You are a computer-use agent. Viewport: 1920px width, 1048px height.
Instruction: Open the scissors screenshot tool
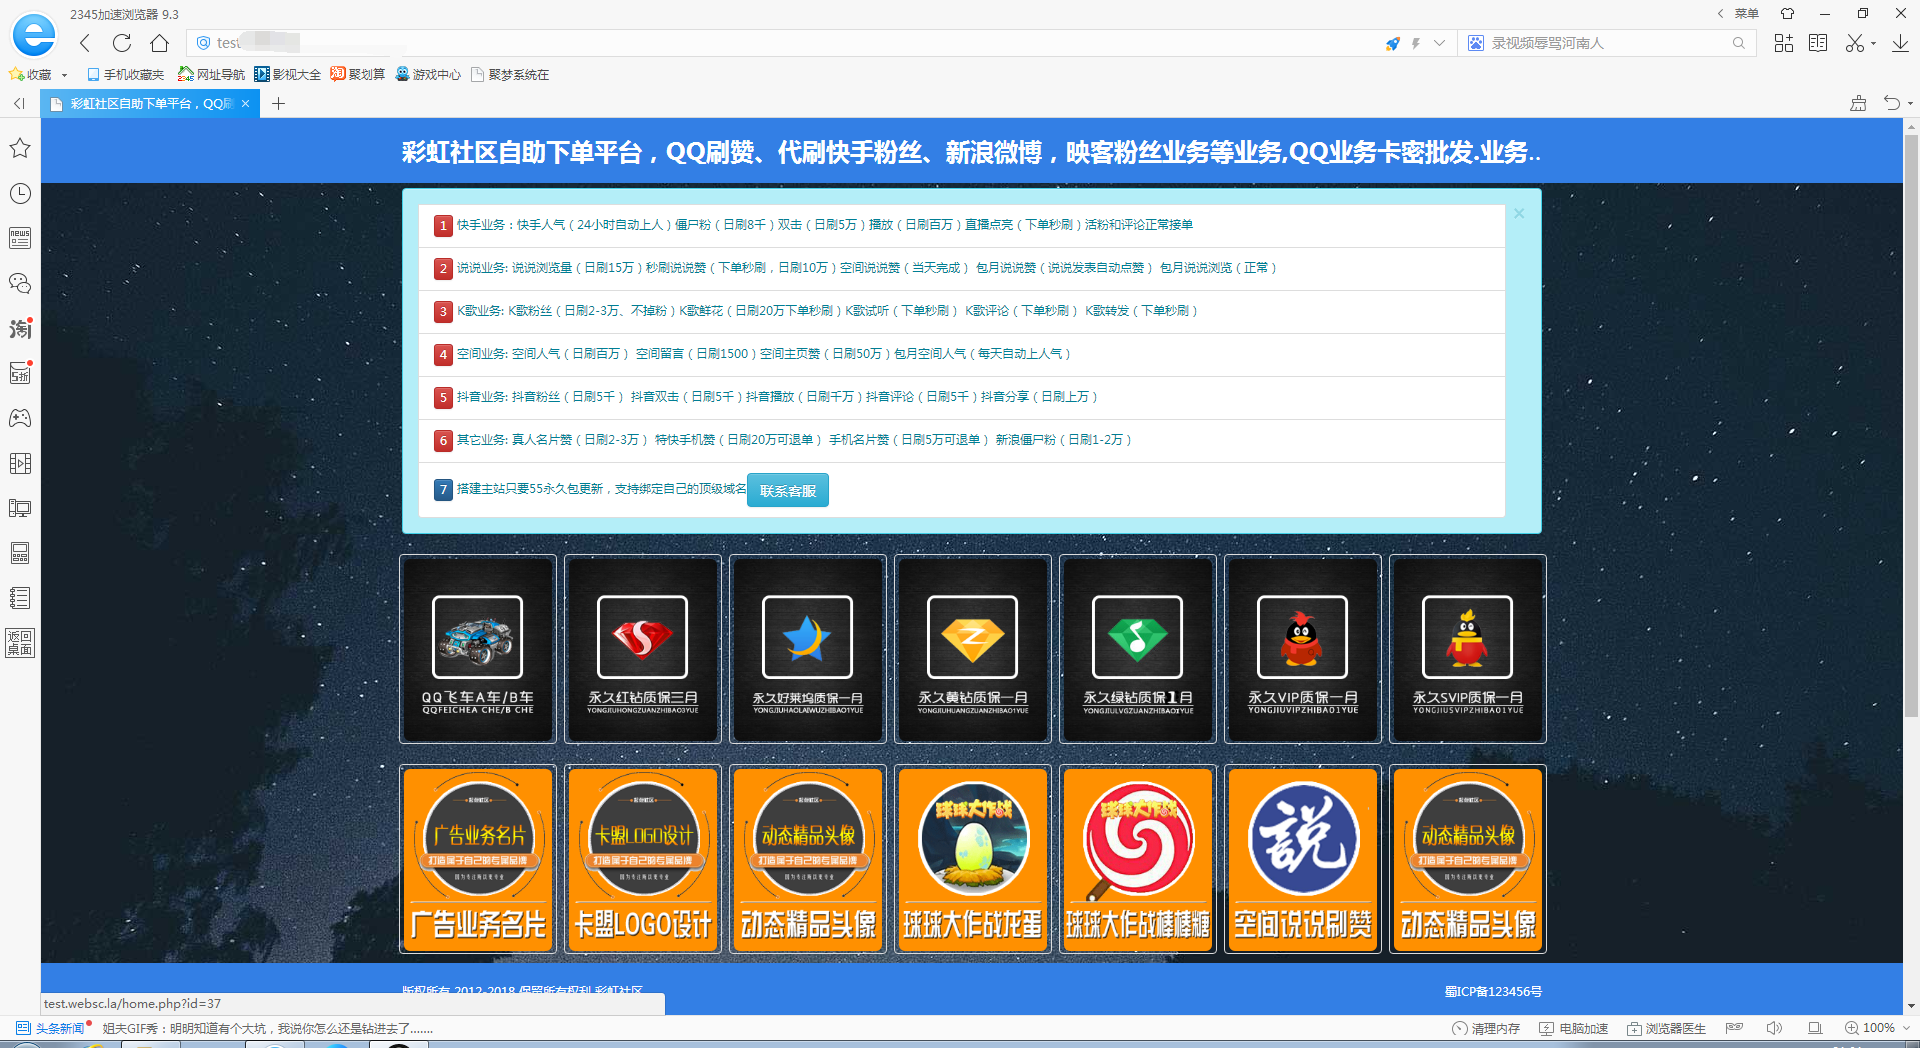pyautogui.click(x=1855, y=43)
